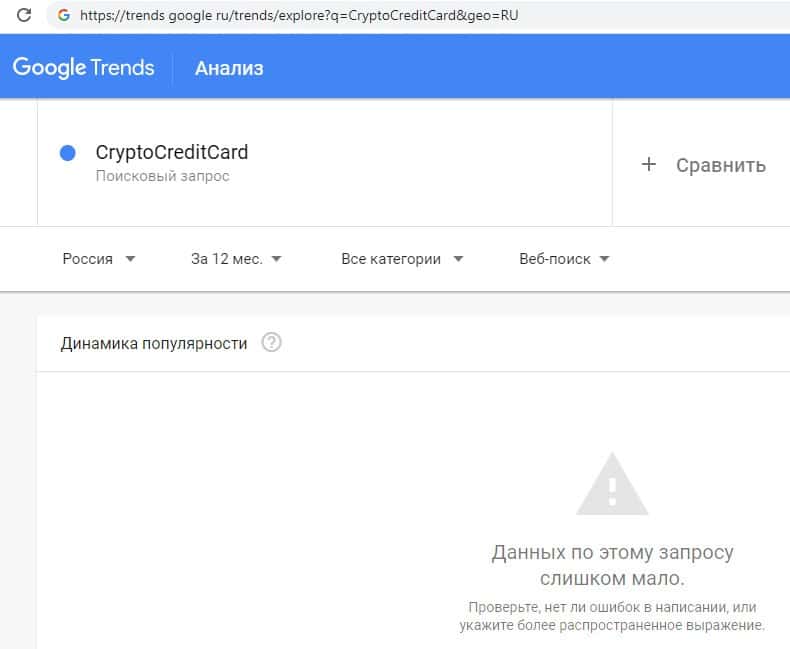Click the warning triangle icon

tap(612, 485)
